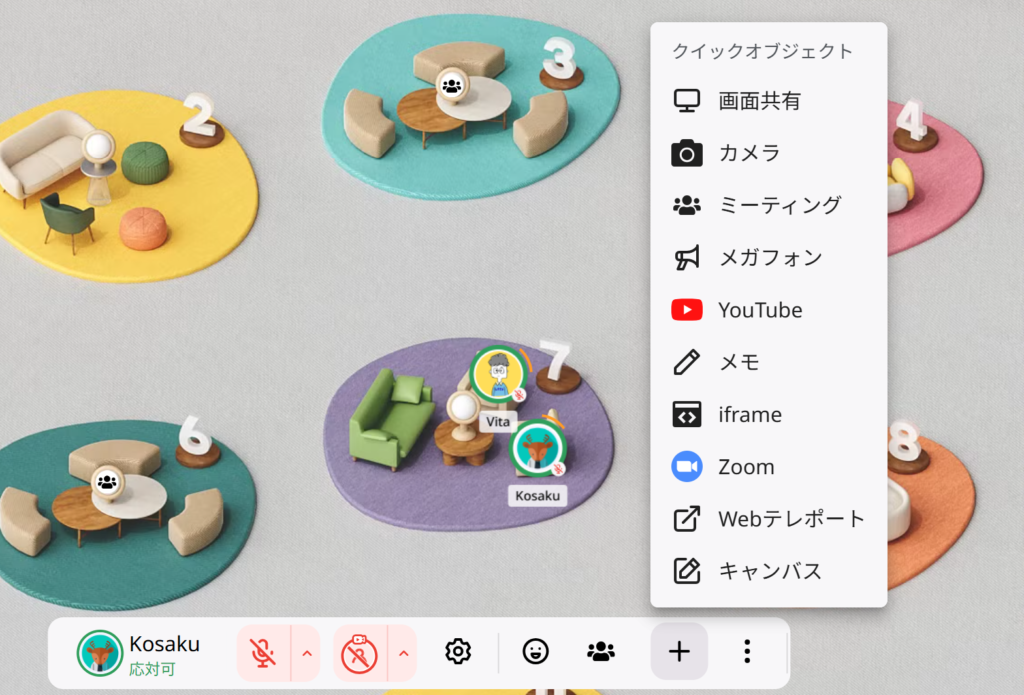Expand microphone options chevron
Viewport: 1024px width, 695px height.
(x=306, y=653)
